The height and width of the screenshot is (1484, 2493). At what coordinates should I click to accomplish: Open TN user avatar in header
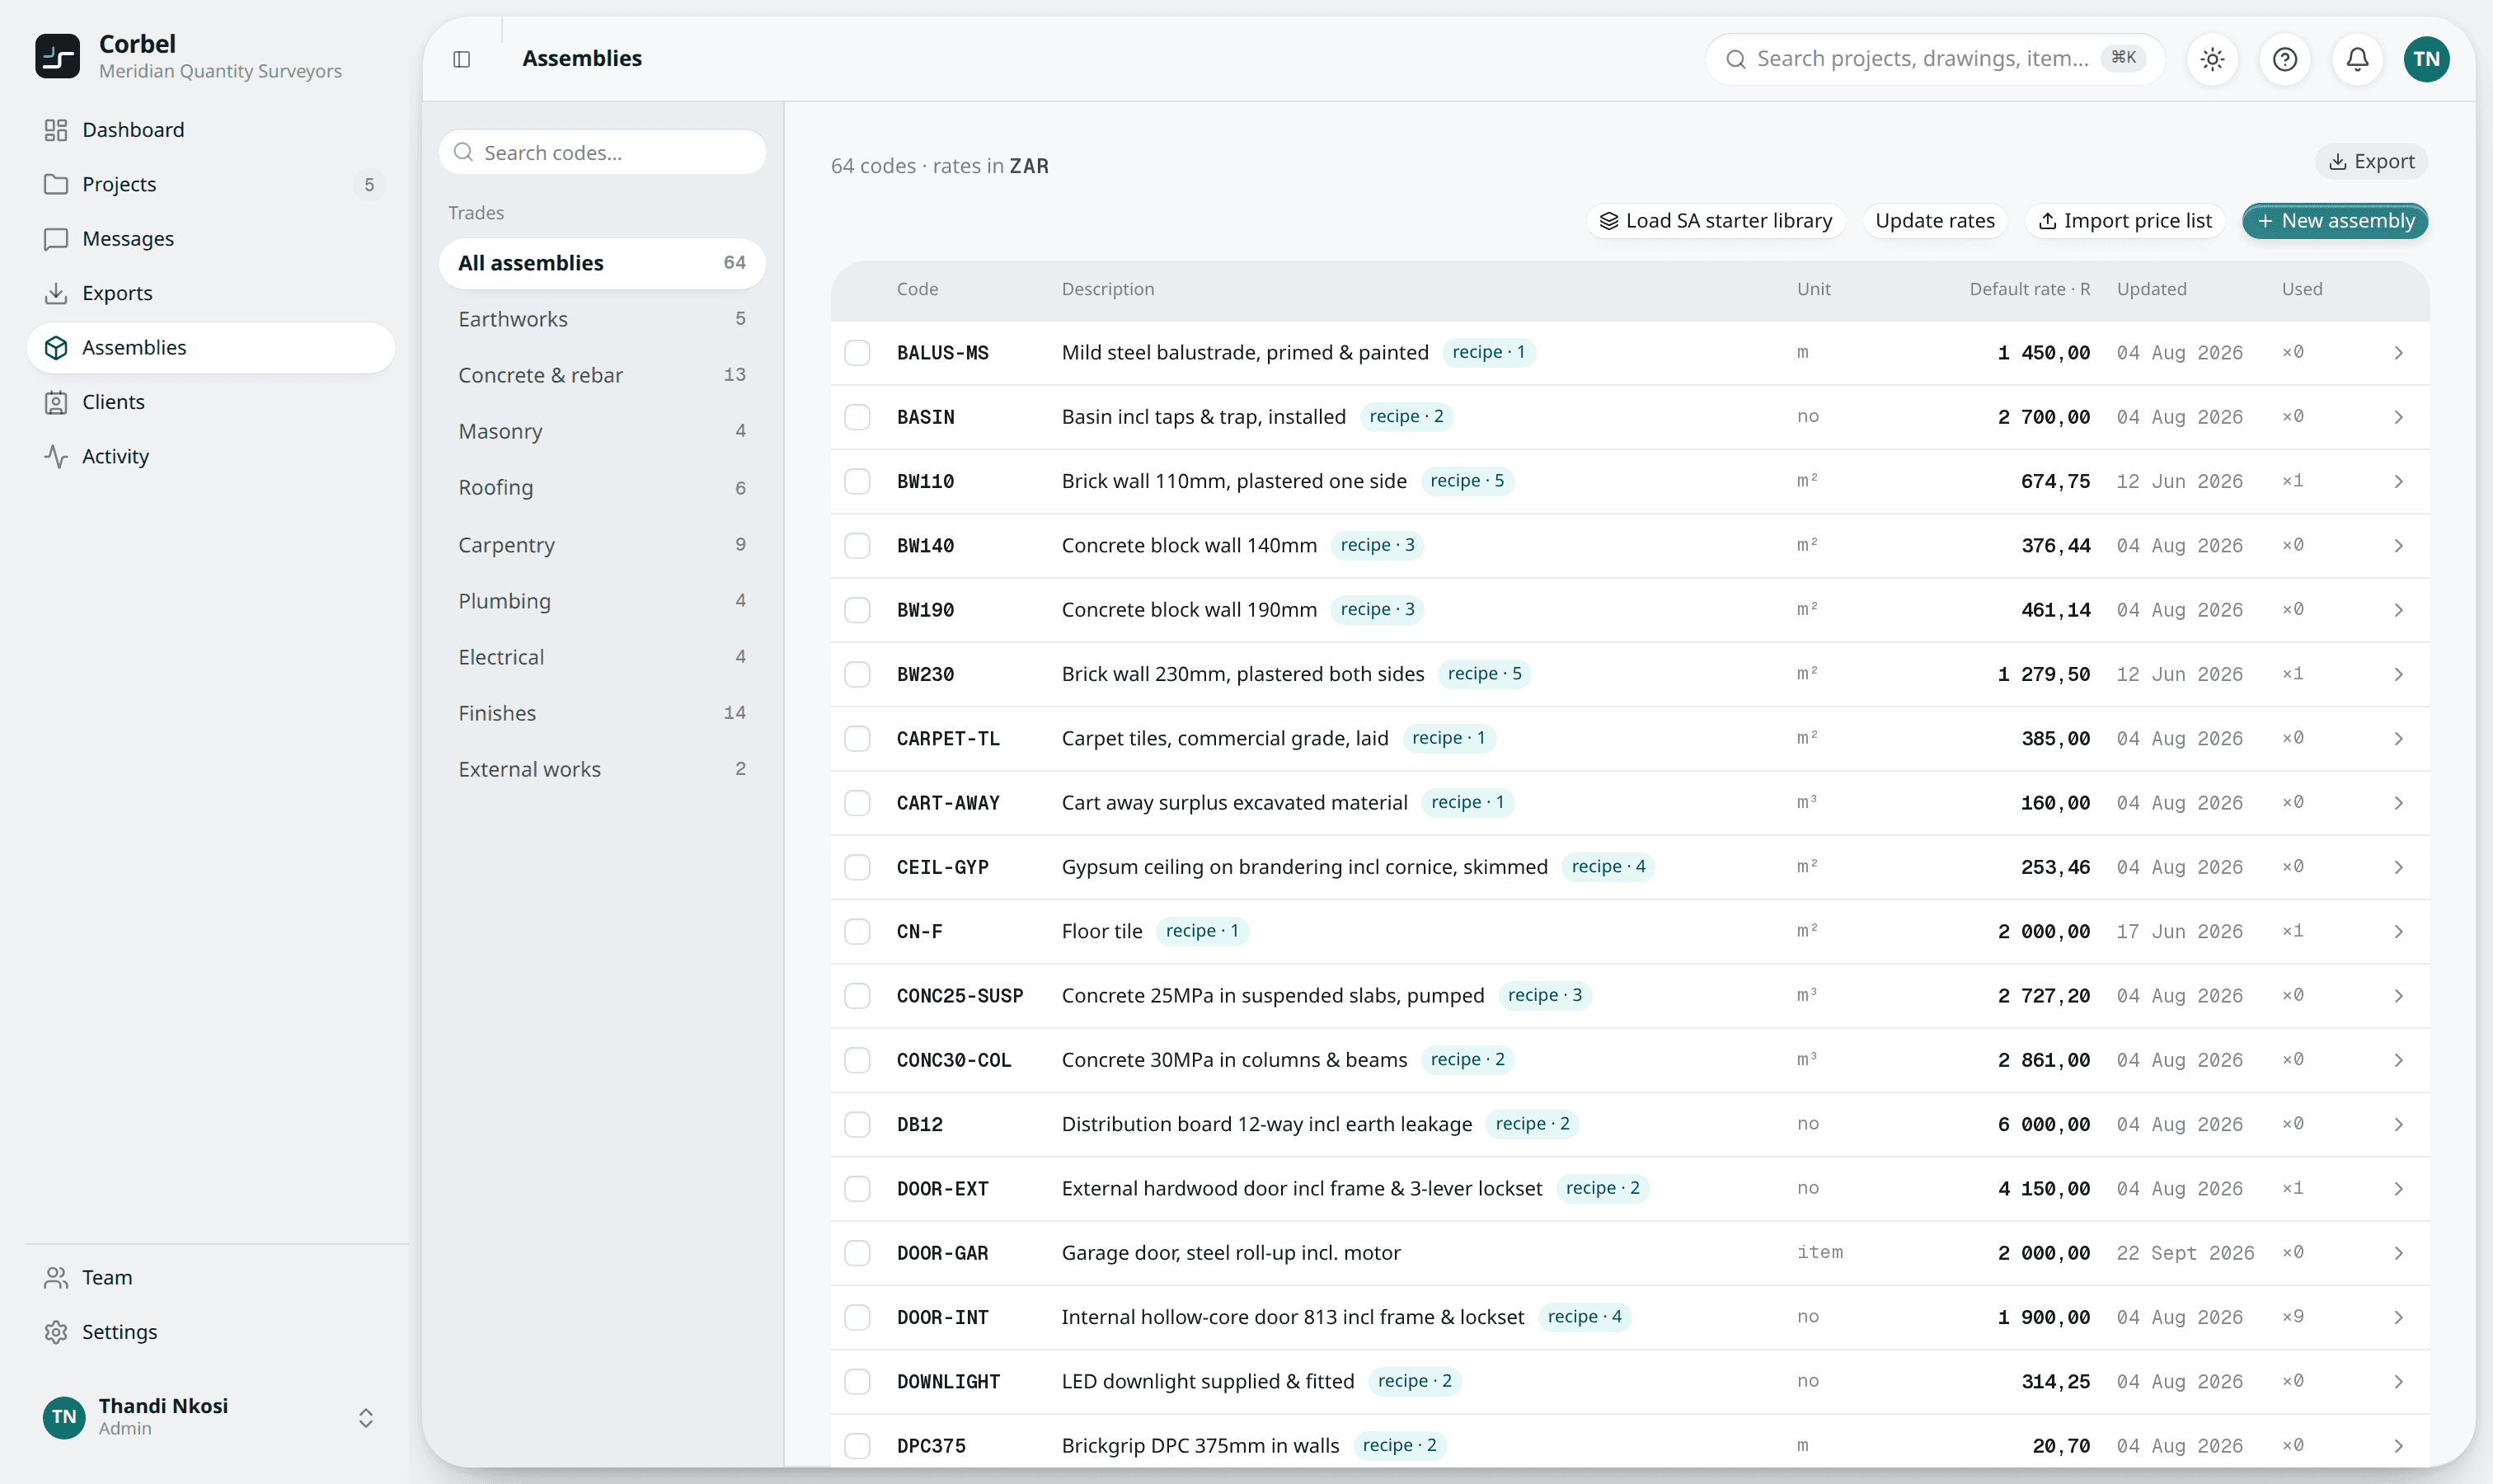click(2426, 59)
